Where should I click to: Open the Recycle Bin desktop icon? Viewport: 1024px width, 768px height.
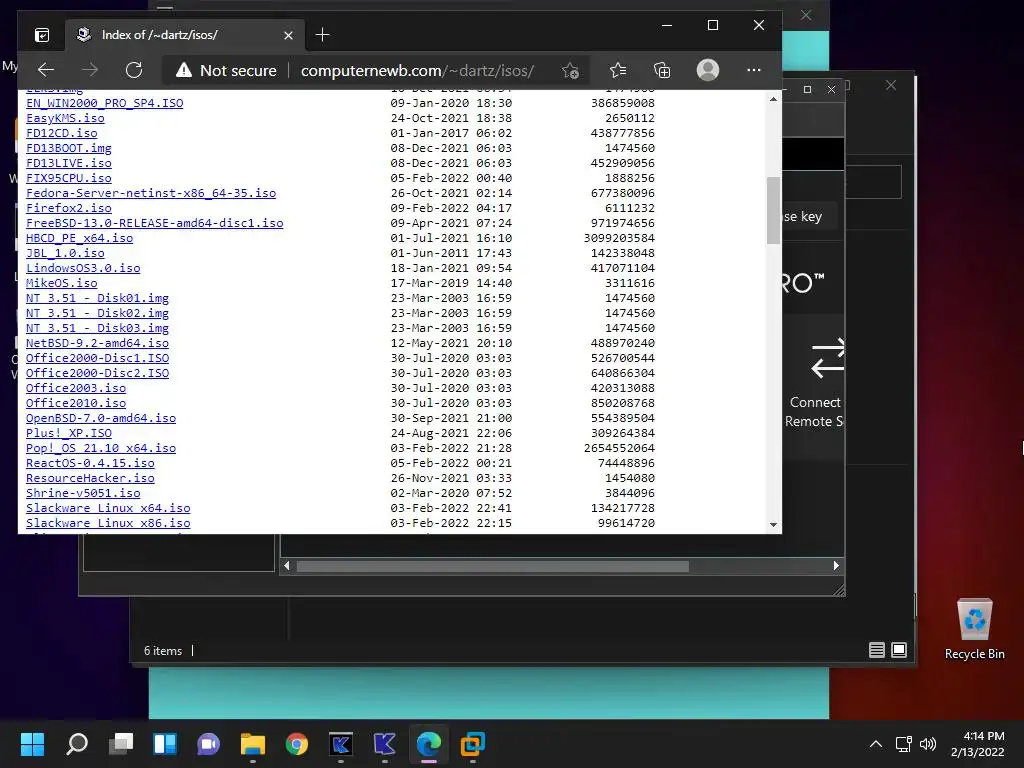[974, 630]
